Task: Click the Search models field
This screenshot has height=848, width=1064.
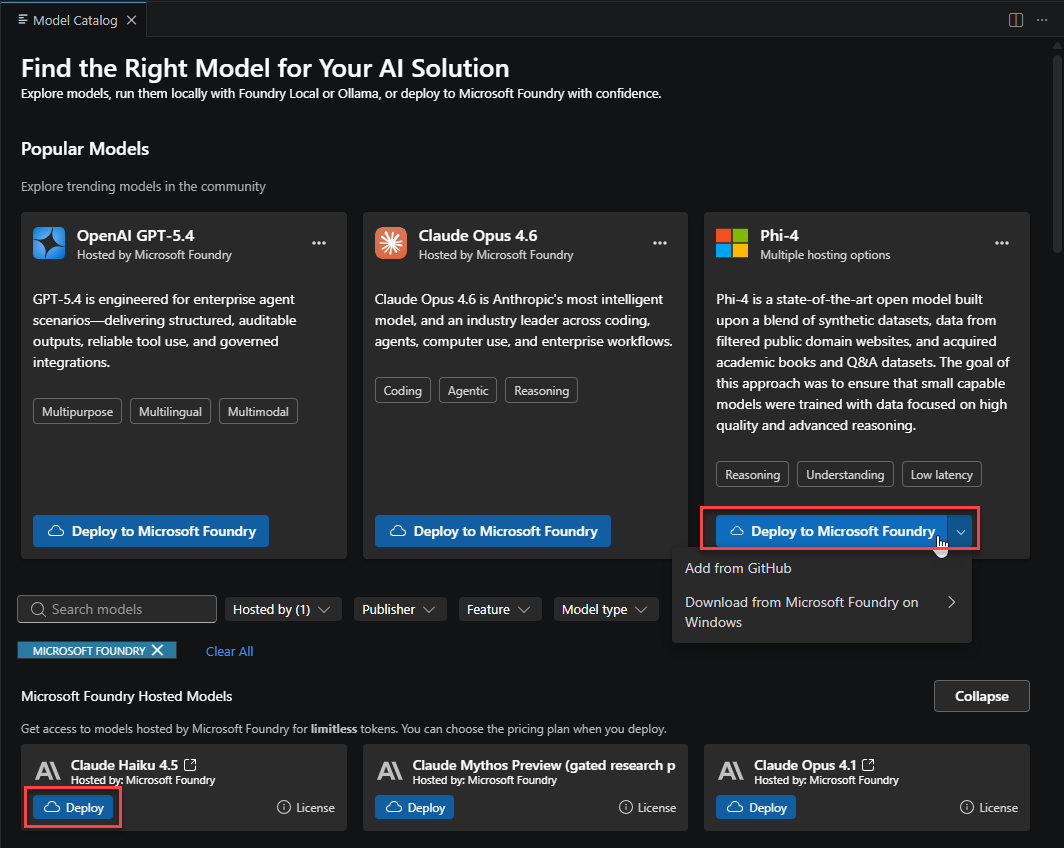Action: (117, 609)
